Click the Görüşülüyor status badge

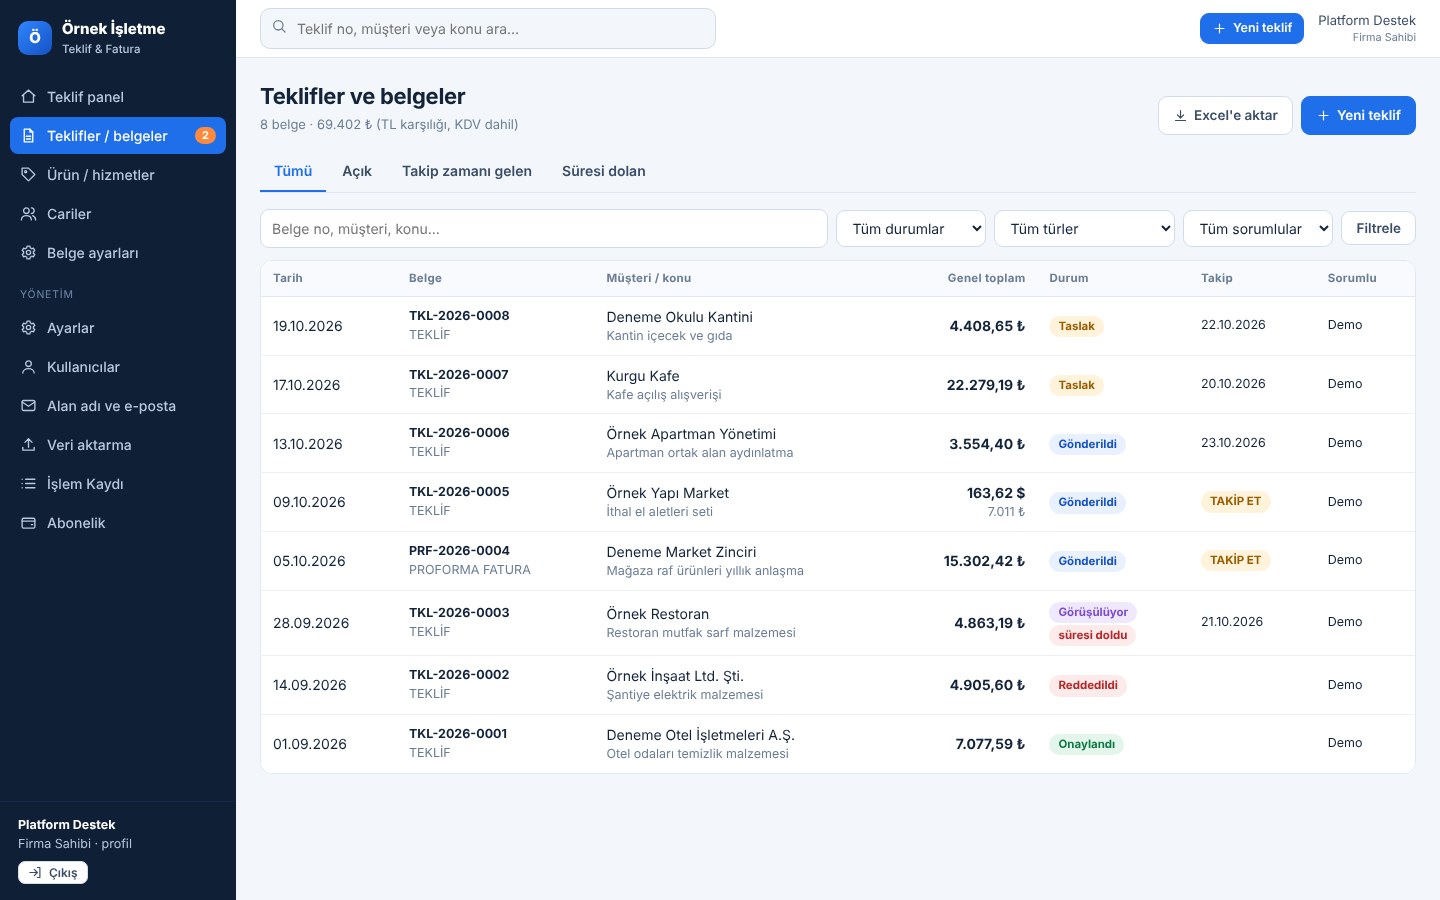1093,612
